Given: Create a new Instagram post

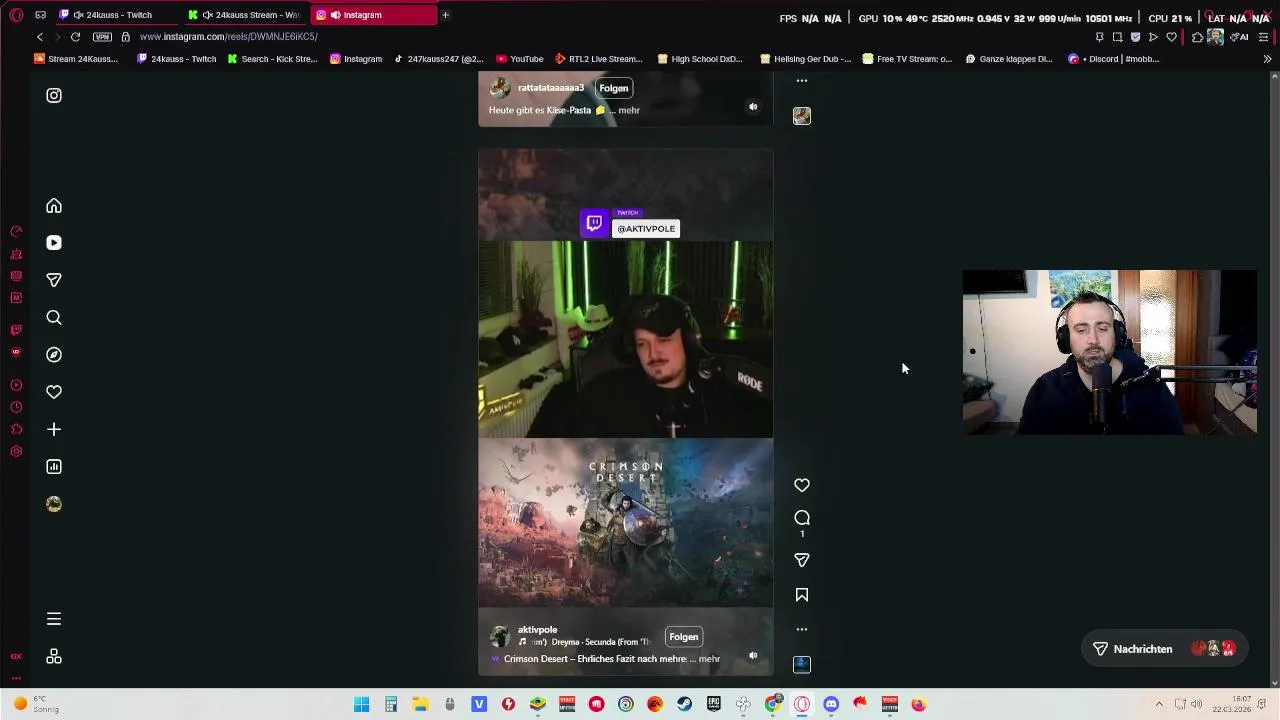Looking at the screenshot, I should pos(54,429).
